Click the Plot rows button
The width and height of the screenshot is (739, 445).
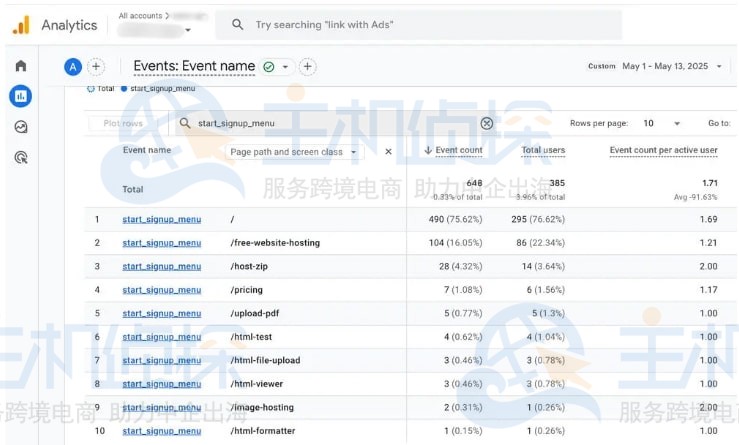click(123, 124)
